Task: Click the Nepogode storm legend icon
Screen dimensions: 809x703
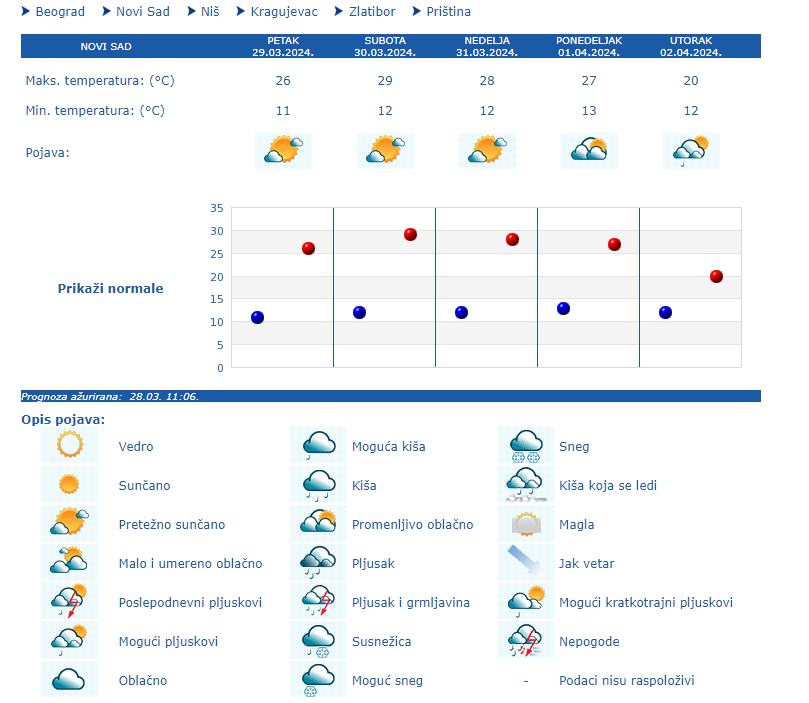Action: pyautogui.click(x=525, y=641)
